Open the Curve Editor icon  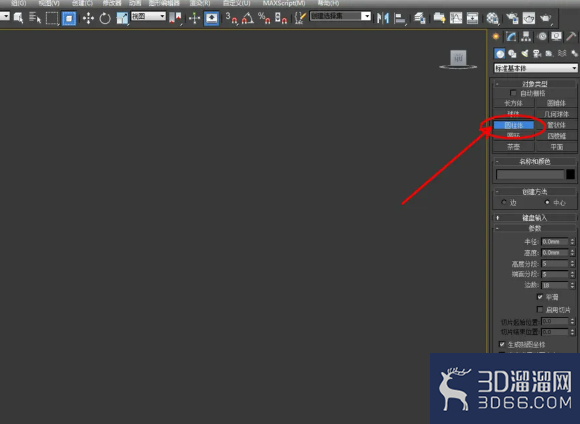point(456,18)
